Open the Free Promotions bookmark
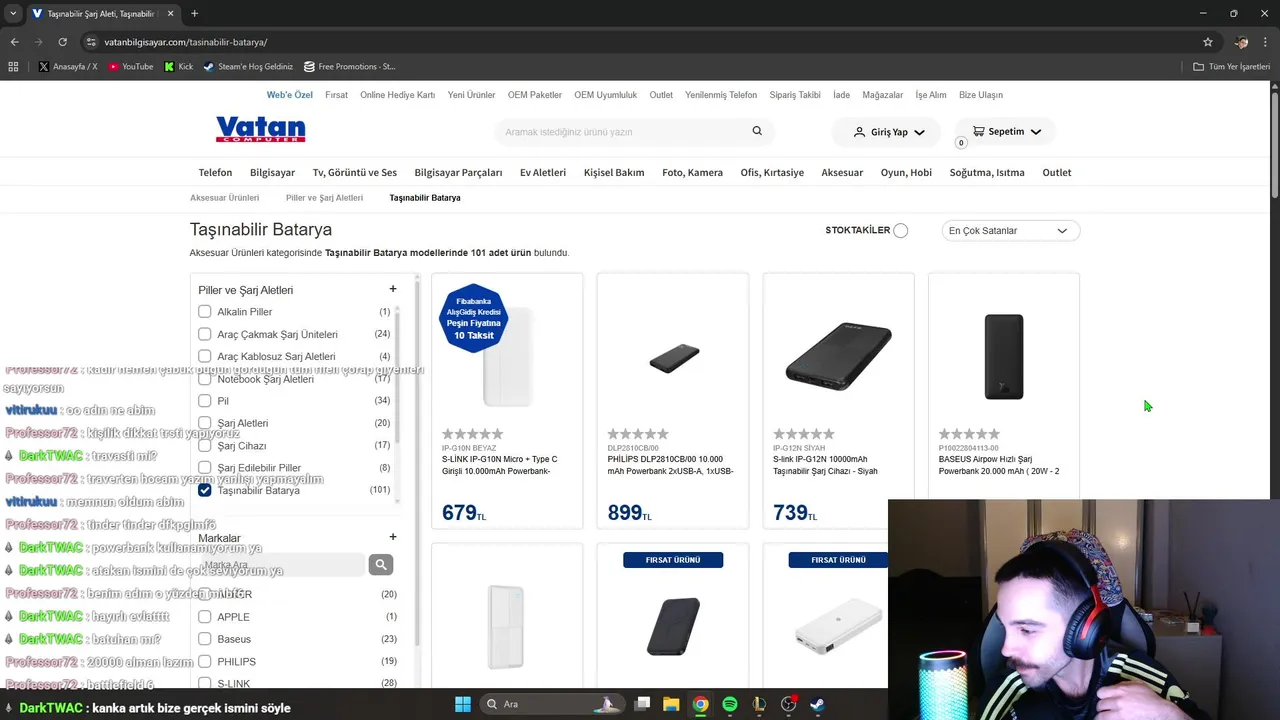Viewport: 1280px width, 720px height. pos(349,67)
